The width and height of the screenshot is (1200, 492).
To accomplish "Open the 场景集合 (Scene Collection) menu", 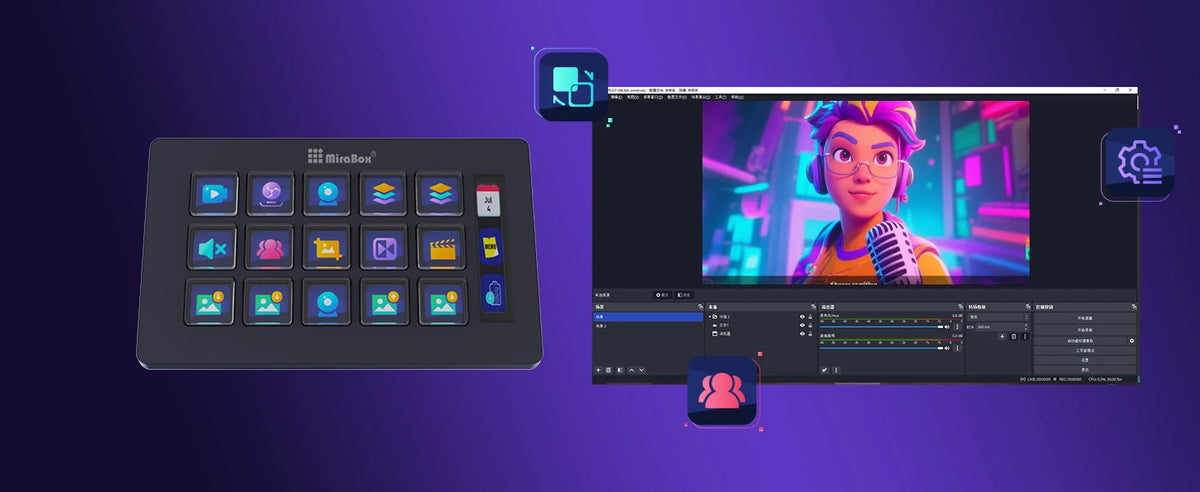I will pyautogui.click(x=701, y=97).
